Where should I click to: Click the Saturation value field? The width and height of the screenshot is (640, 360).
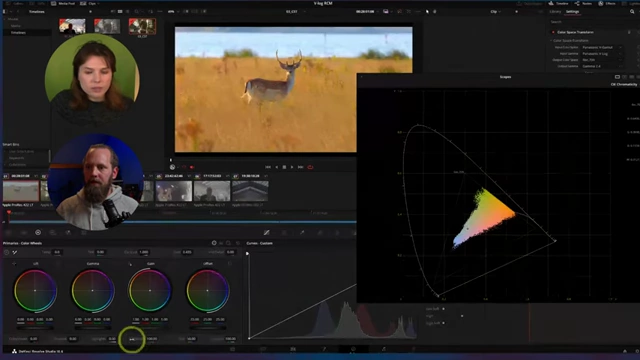[152, 339]
